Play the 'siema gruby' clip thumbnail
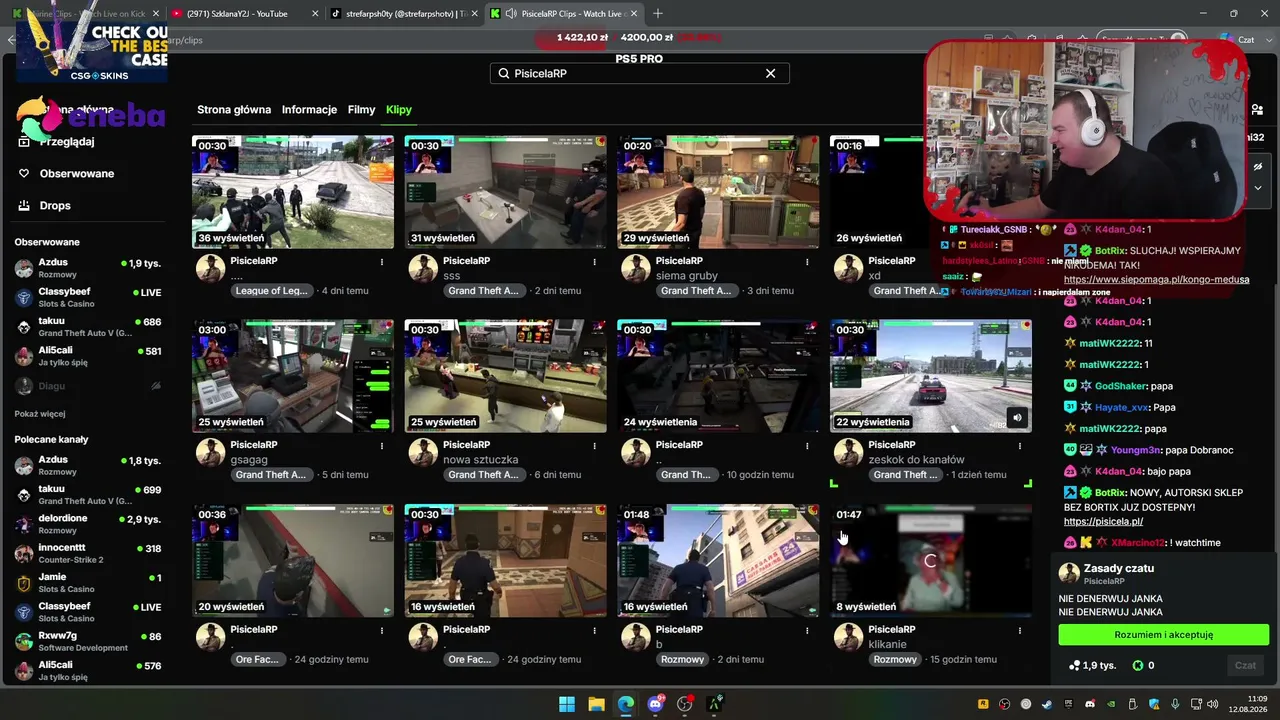 (x=718, y=192)
